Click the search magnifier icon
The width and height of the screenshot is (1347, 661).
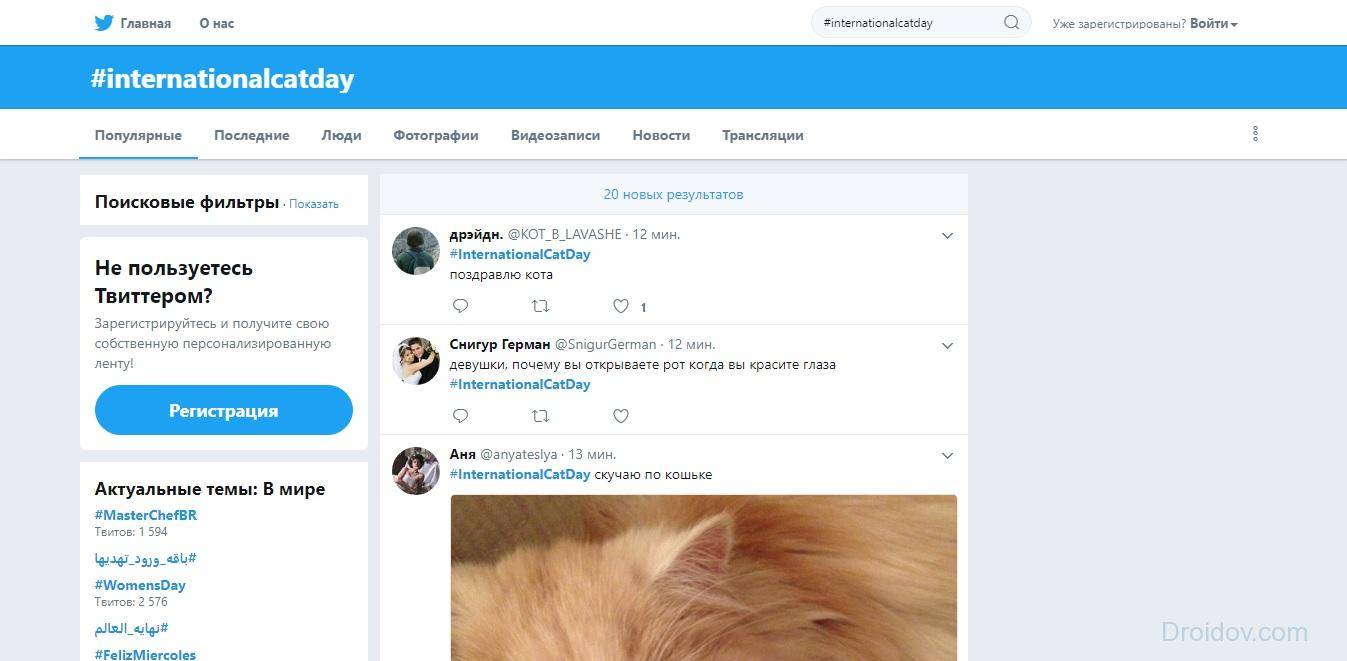(x=1011, y=23)
